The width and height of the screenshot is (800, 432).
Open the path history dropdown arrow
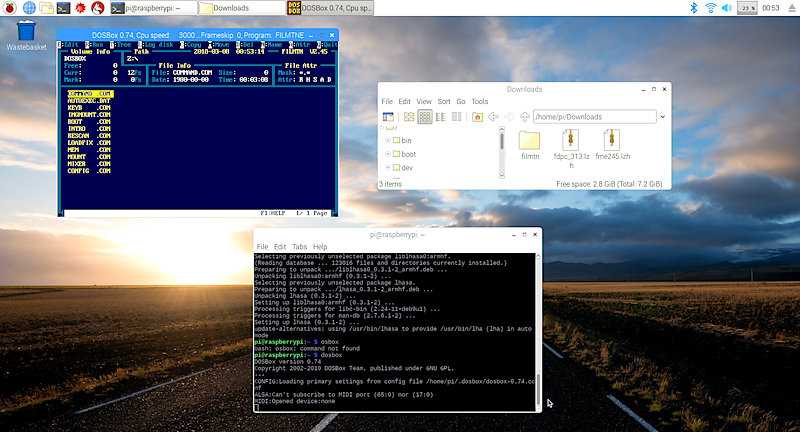point(663,117)
